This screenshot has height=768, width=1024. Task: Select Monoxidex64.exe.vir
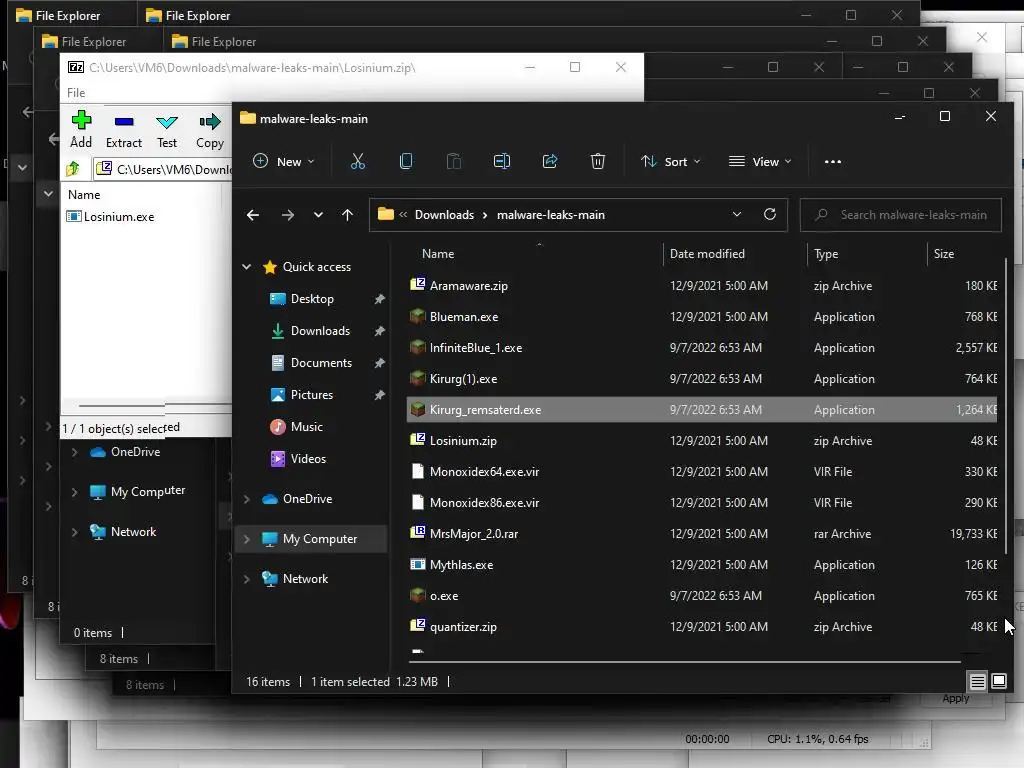pyautogui.click(x=702, y=472)
